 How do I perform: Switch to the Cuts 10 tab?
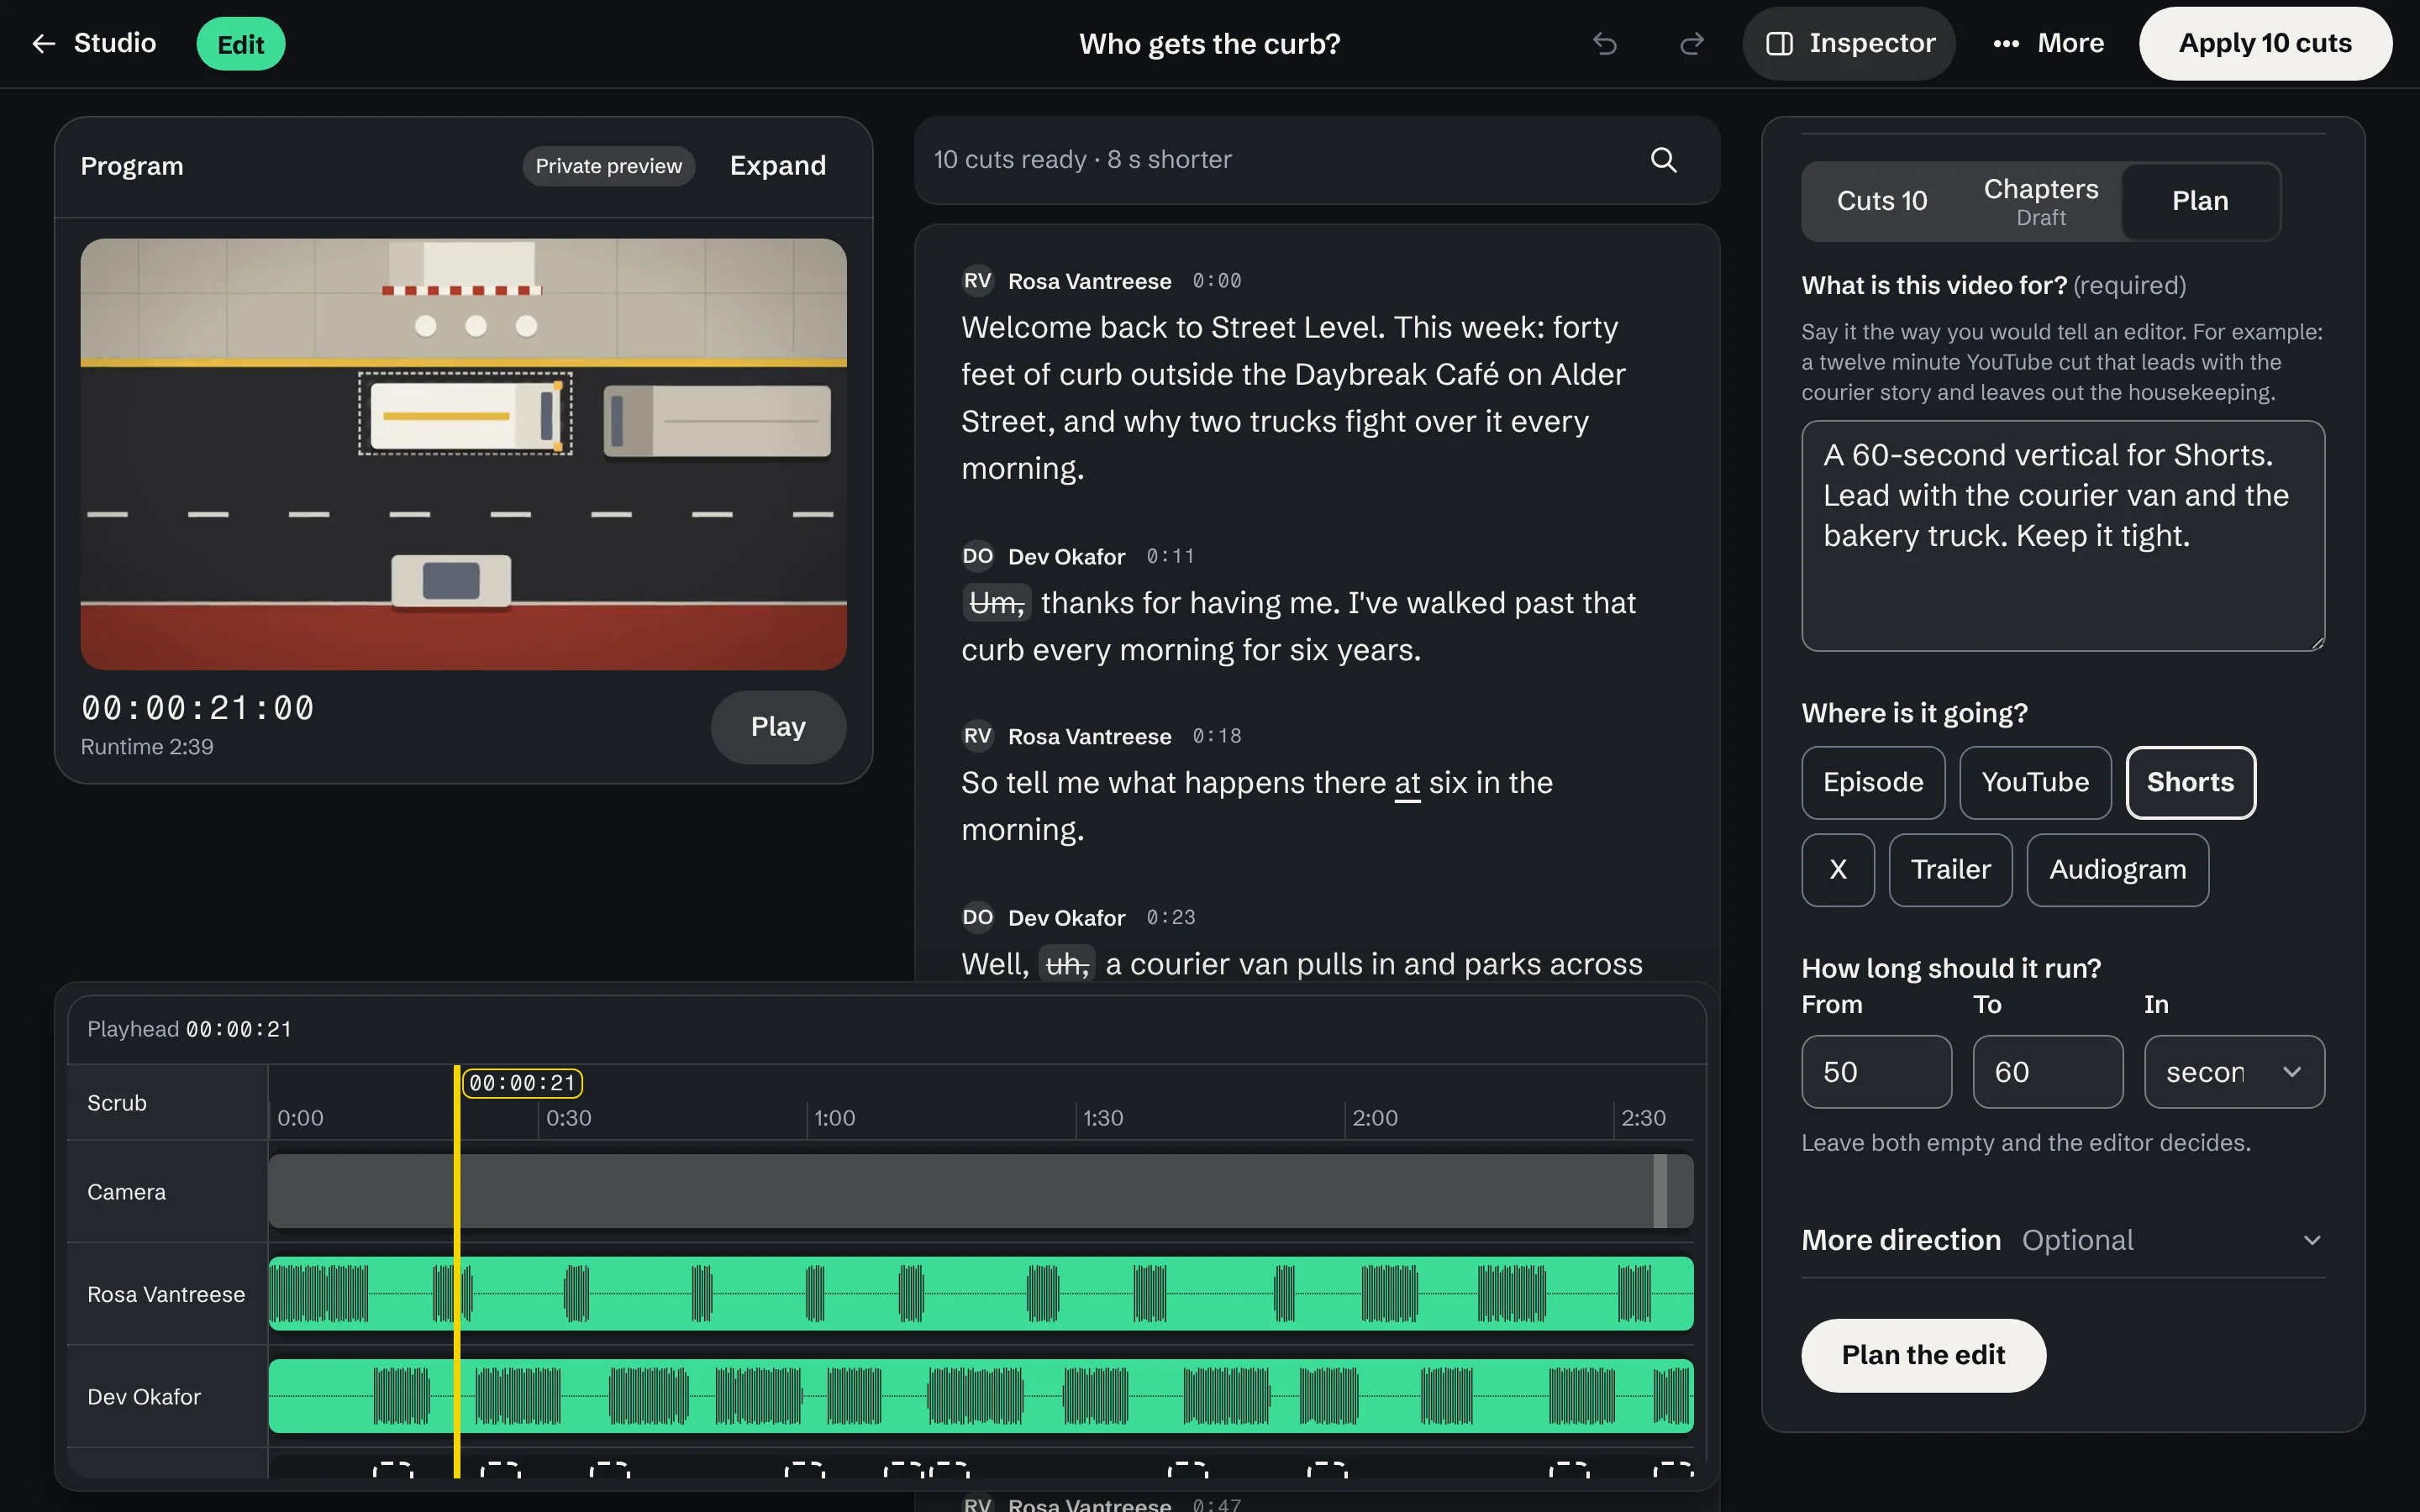(1882, 201)
